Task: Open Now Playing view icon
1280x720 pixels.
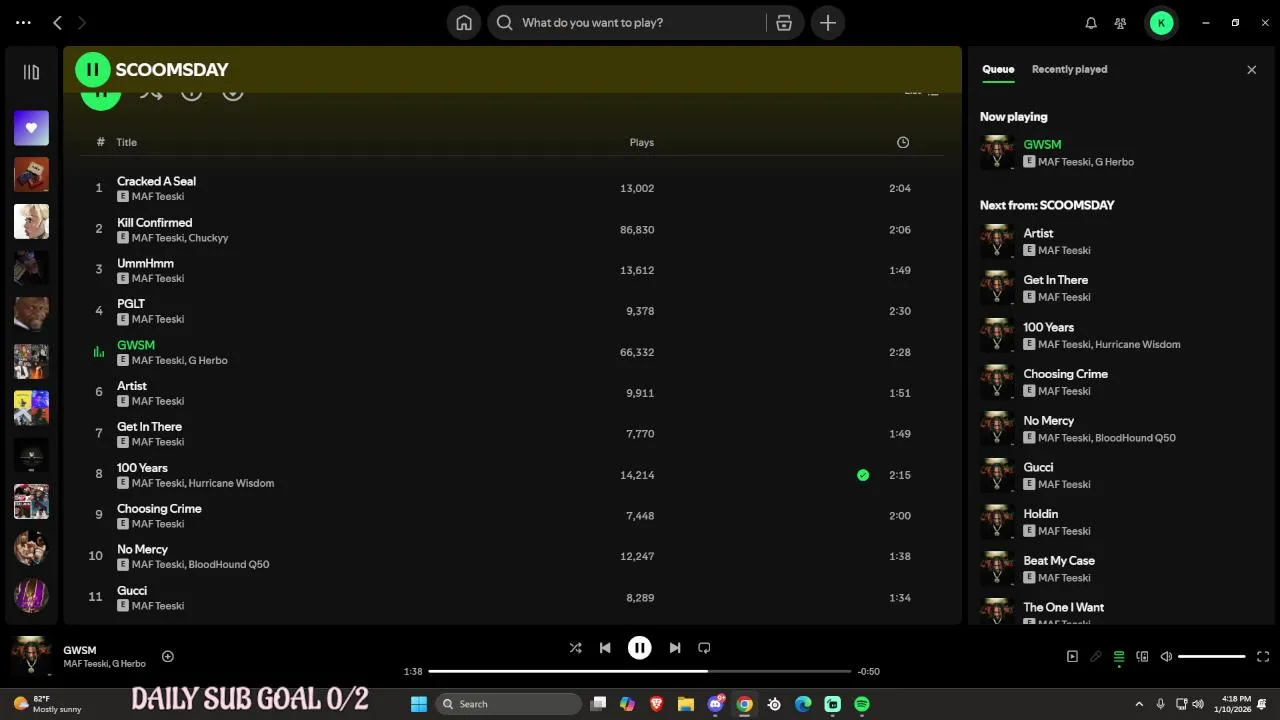Action: point(1072,657)
